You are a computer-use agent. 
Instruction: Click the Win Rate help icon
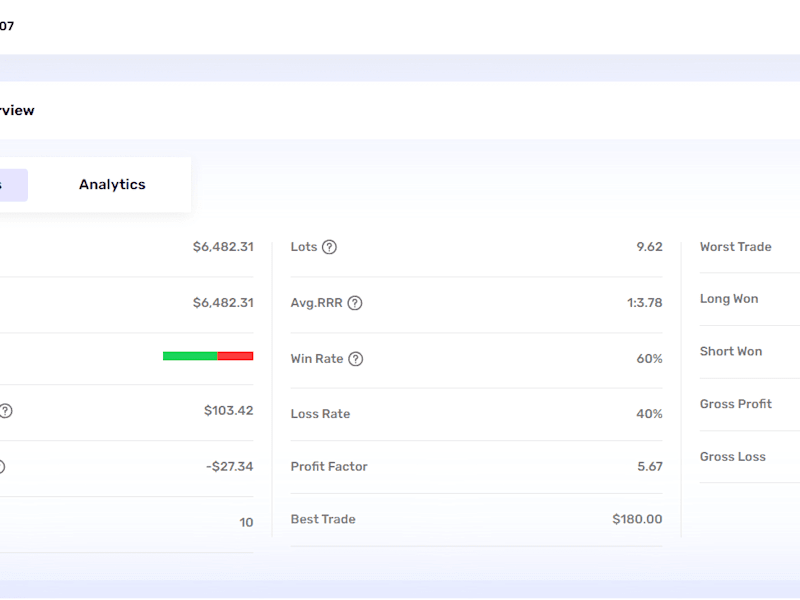(x=356, y=359)
